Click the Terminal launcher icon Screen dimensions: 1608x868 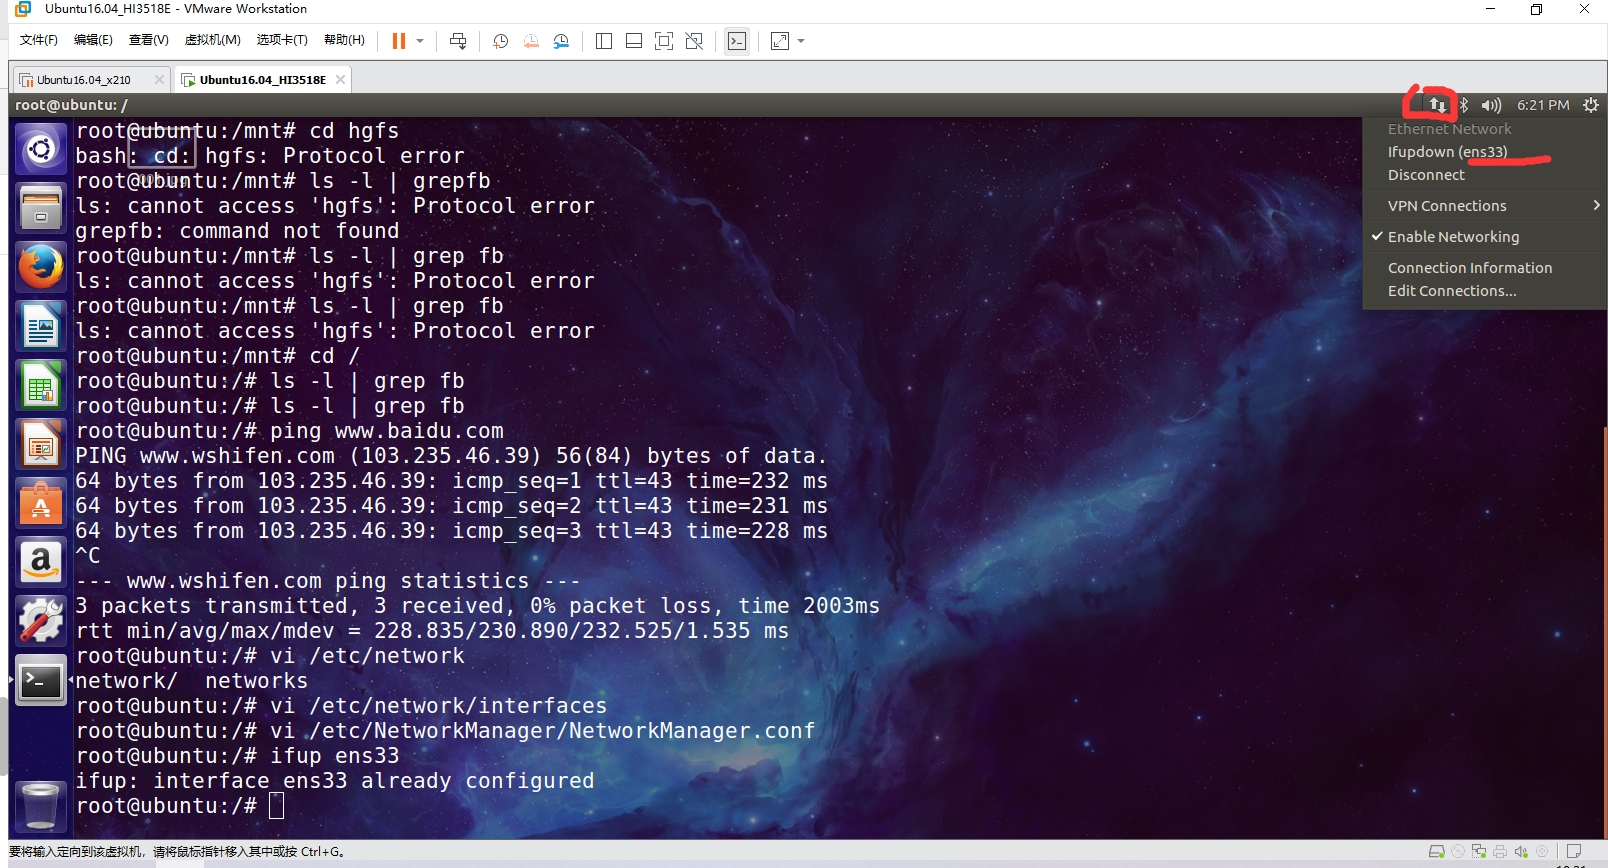(x=41, y=680)
